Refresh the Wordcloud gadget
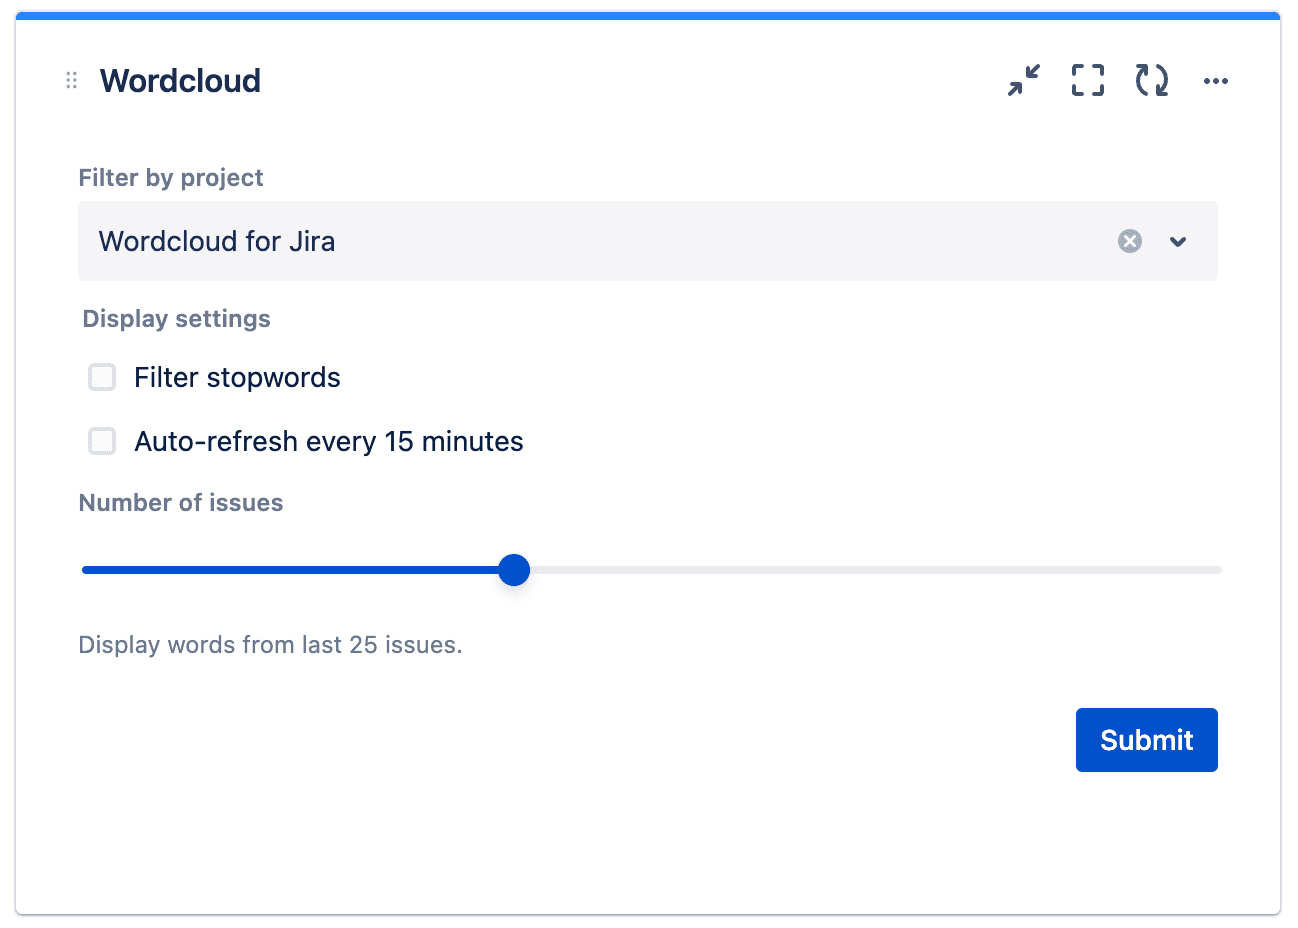 click(x=1152, y=80)
